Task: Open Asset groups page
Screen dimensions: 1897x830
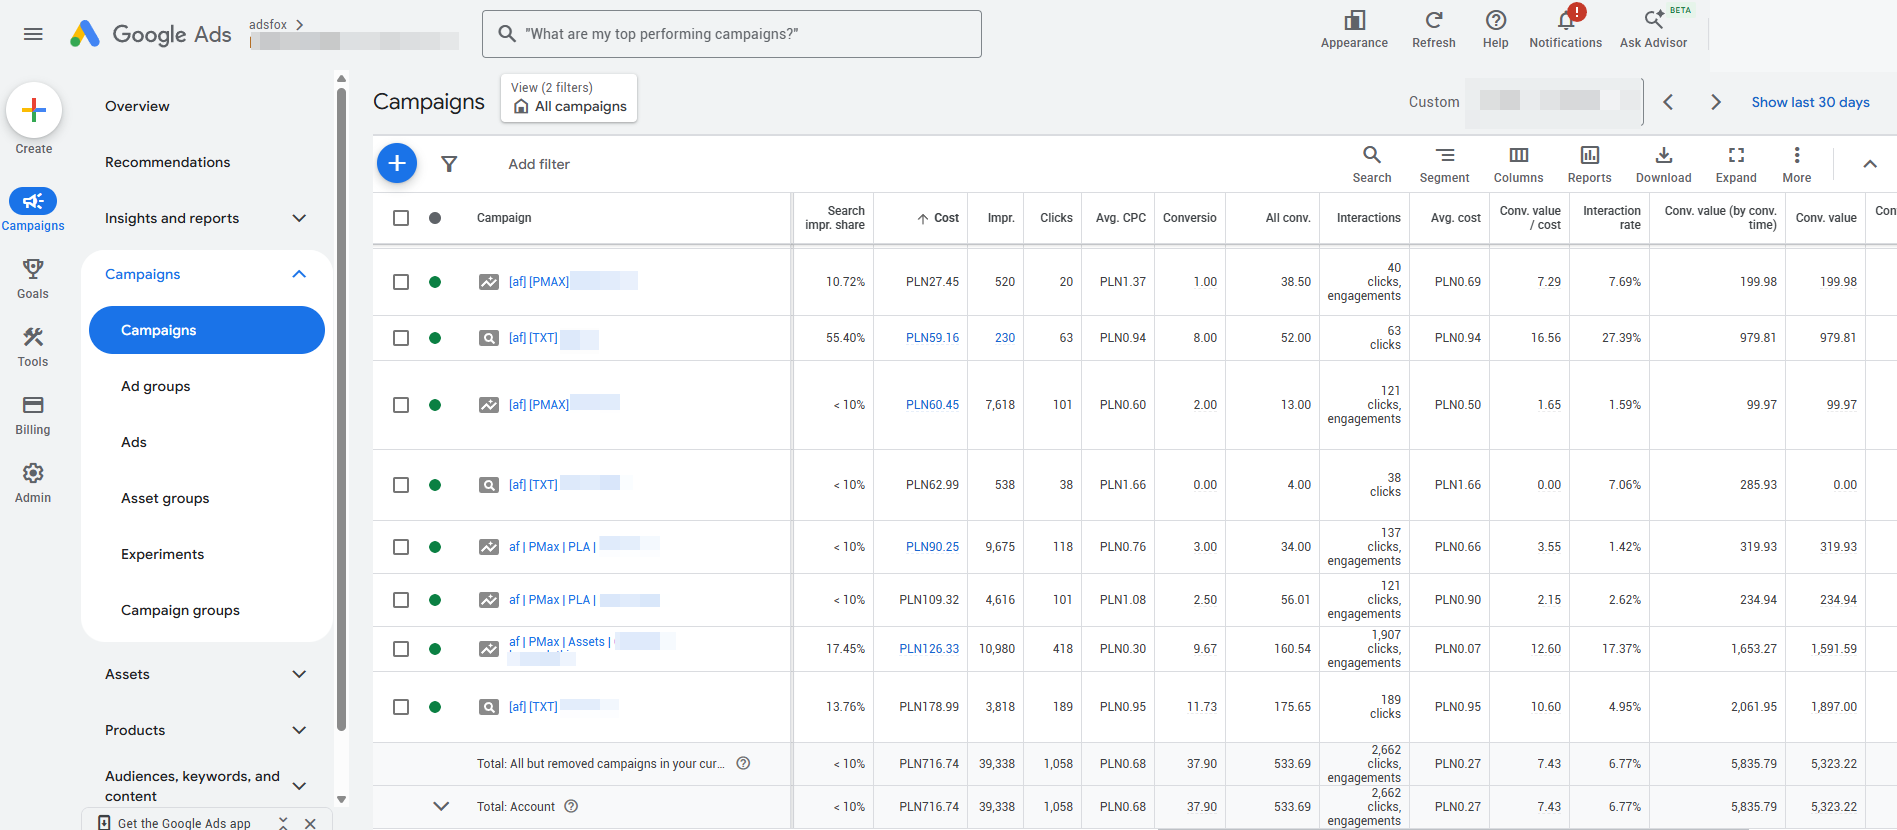Action: point(165,498)
